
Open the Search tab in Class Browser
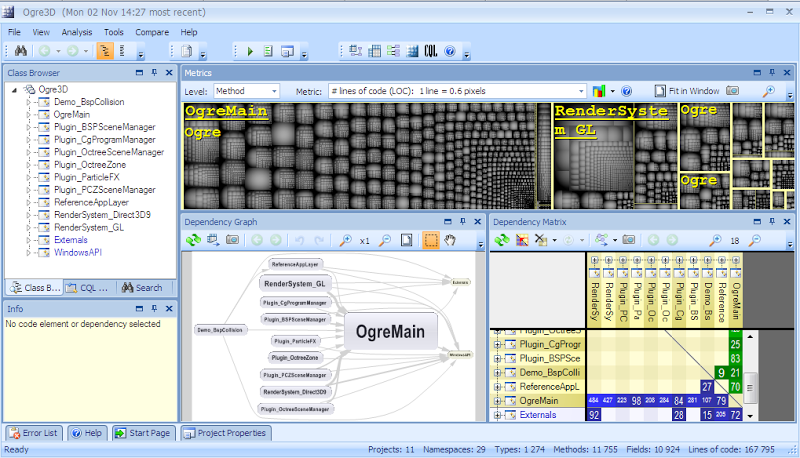(x=142, y=288)
